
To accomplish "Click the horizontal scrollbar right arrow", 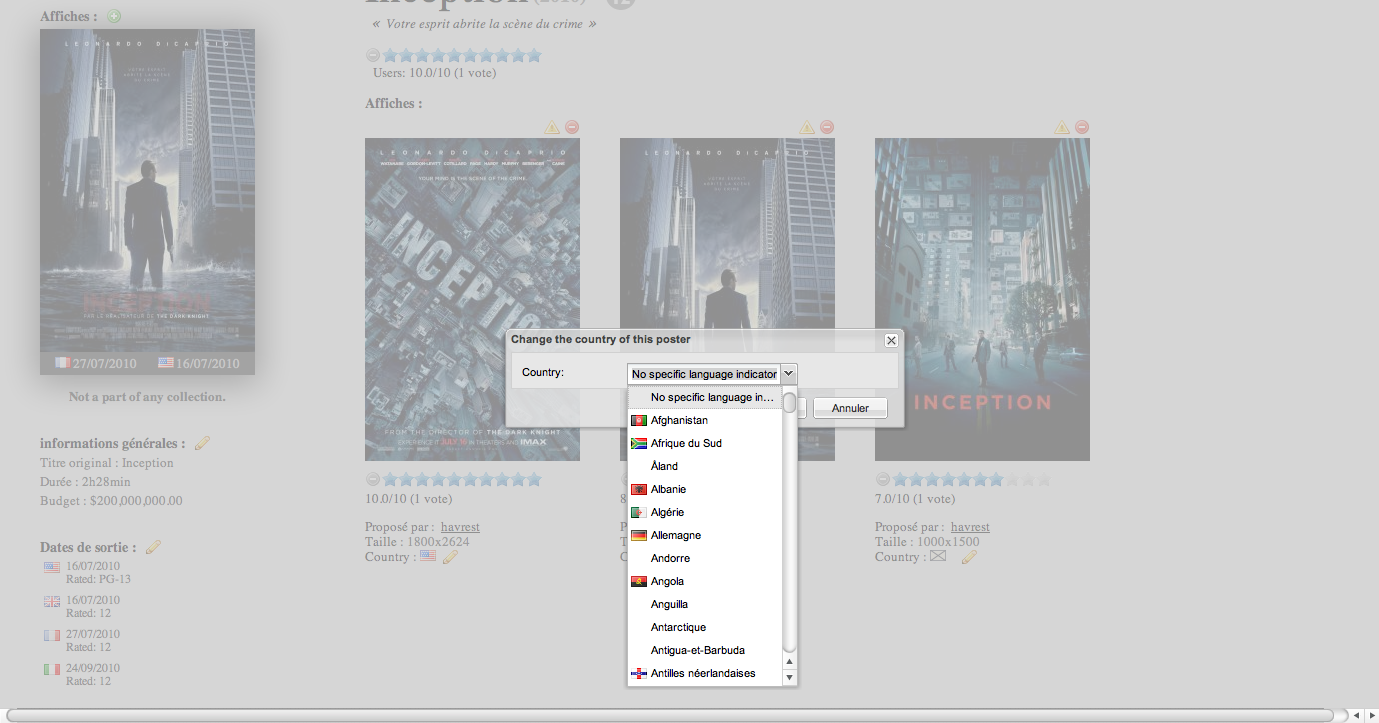I will (1370, 715).
